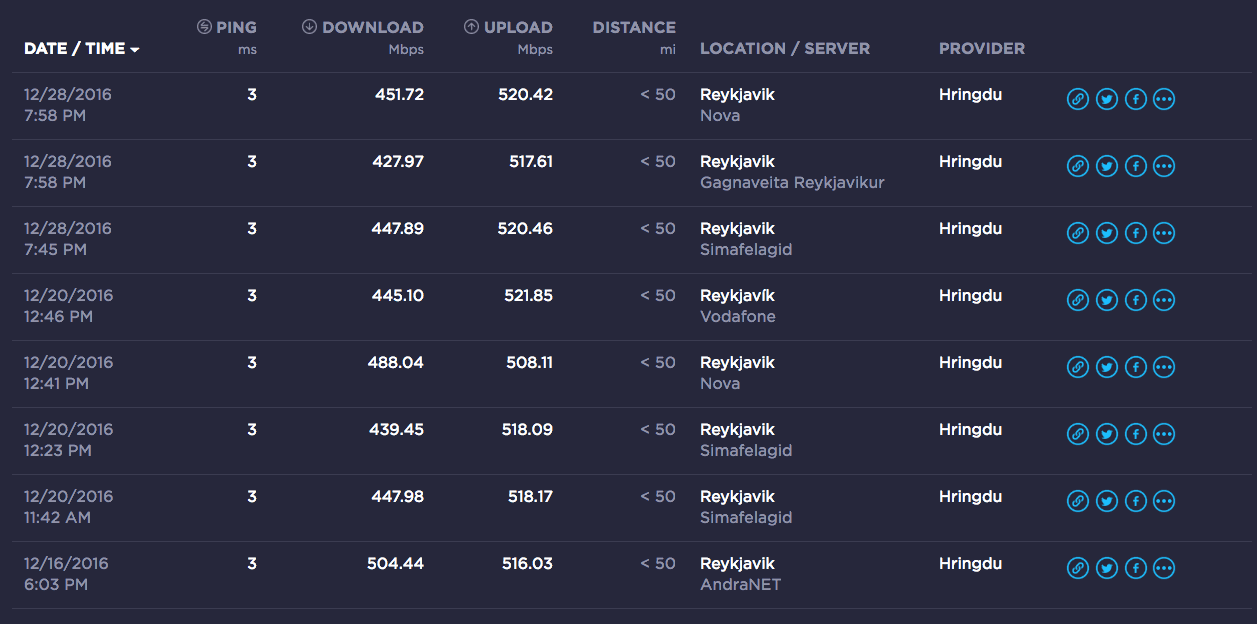Click the Vodafone server name
1257x624 pixels.
point(737,317)
